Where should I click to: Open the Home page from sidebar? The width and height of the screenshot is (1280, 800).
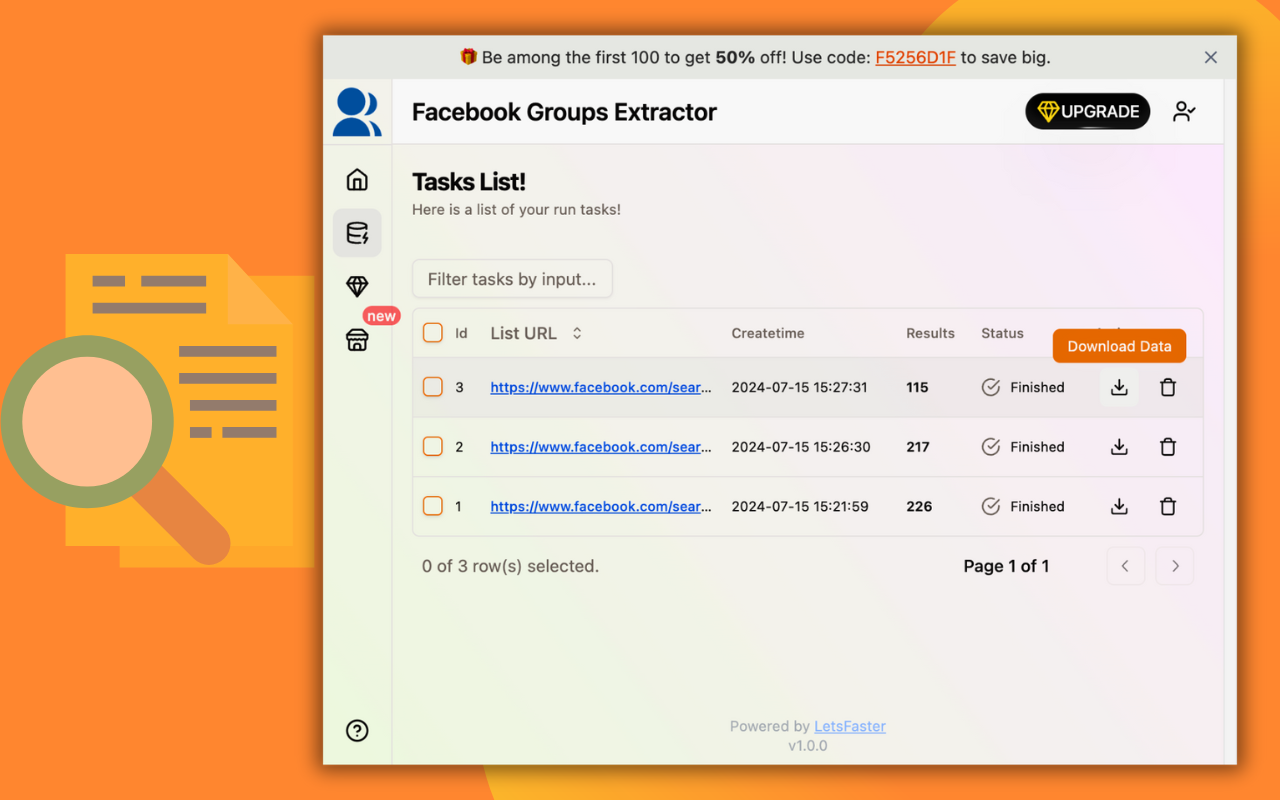[x=357, y=180]
